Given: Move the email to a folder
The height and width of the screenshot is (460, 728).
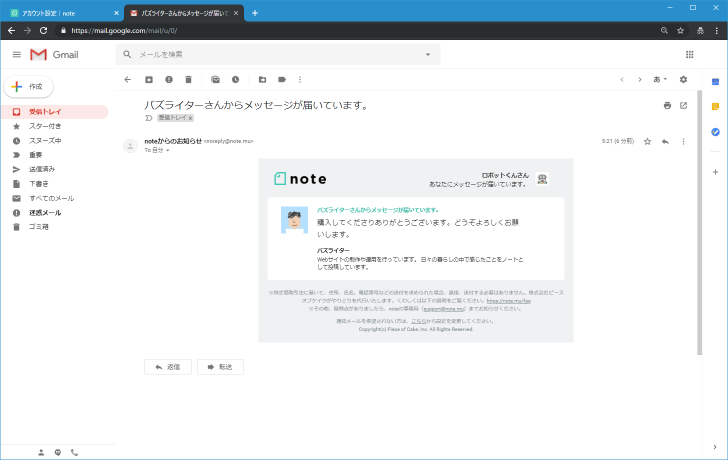Looking at the screenshot, I should [x=262, y=79].
